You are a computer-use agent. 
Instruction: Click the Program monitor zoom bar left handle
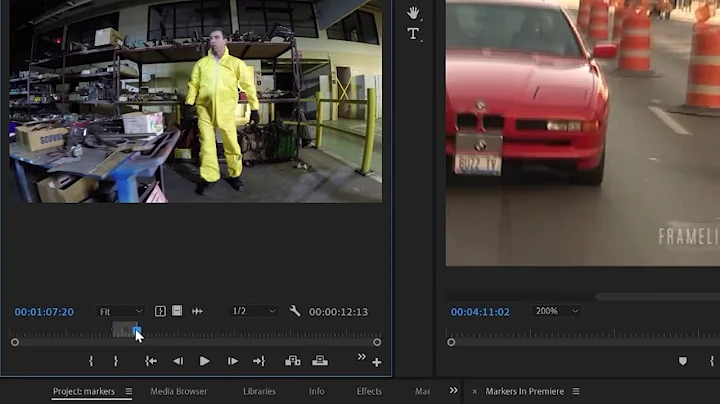(451, 342)
